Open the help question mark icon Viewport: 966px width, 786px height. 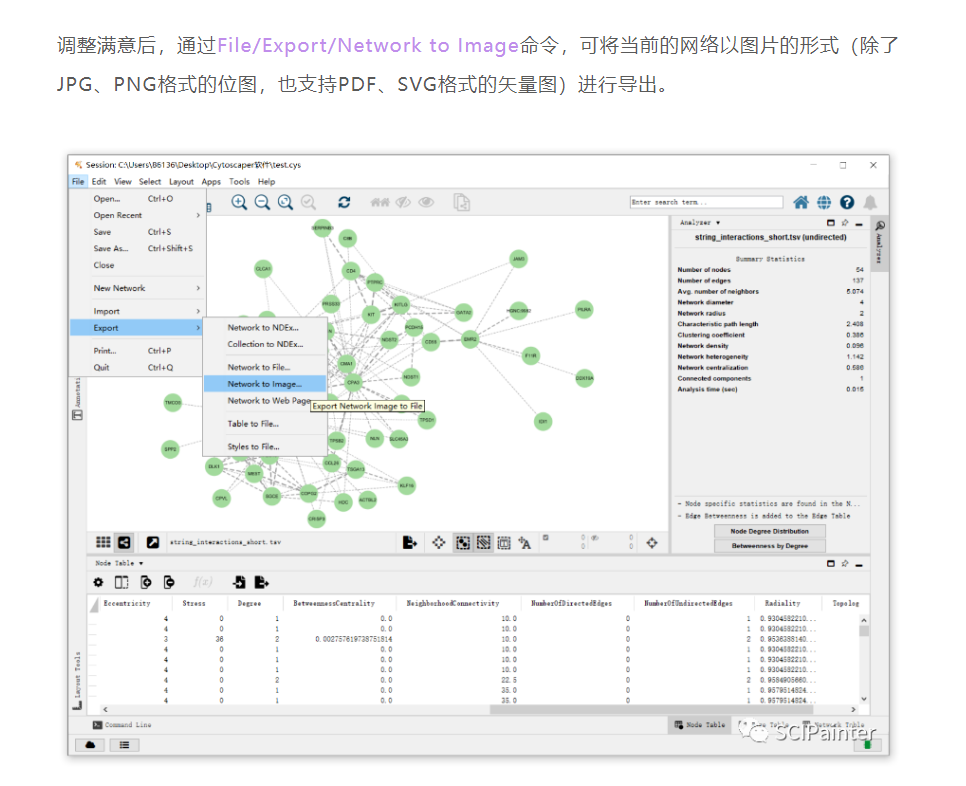(x=847, y=202)
